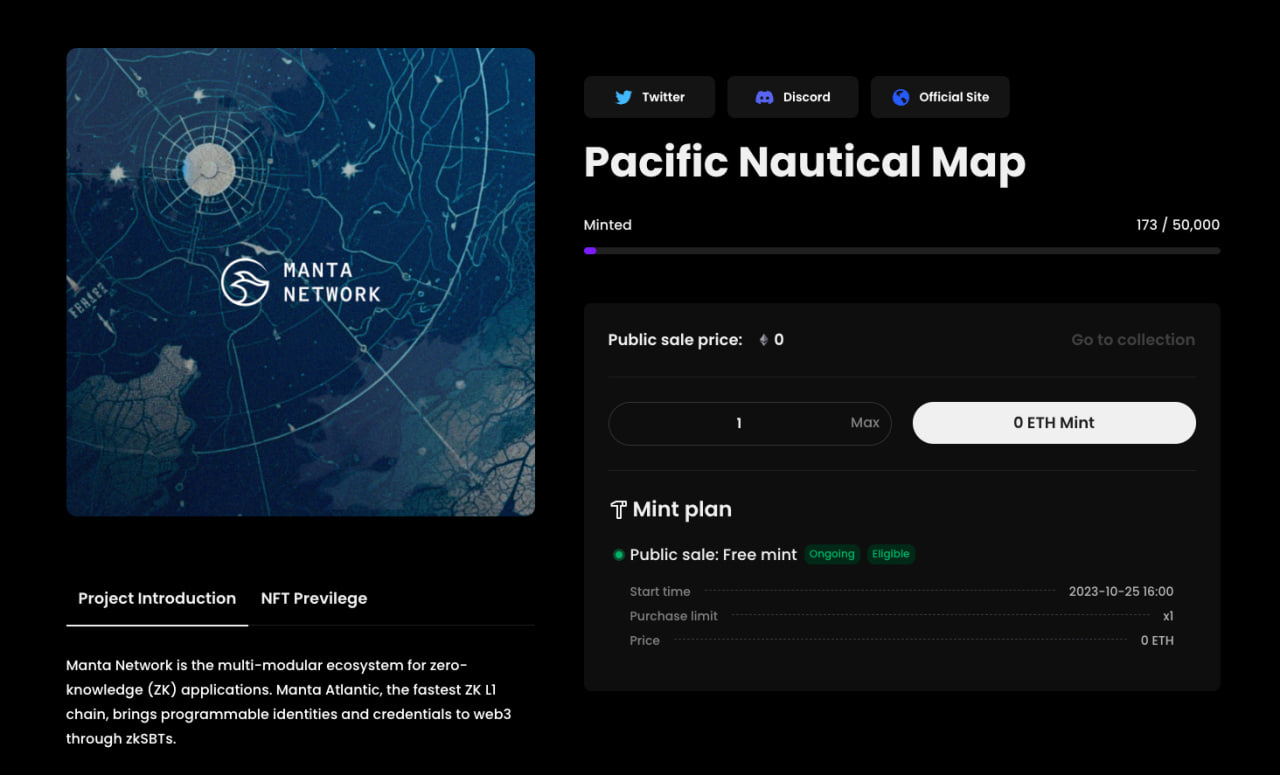
Task: Open the Twitter link button
Action: 649,97
